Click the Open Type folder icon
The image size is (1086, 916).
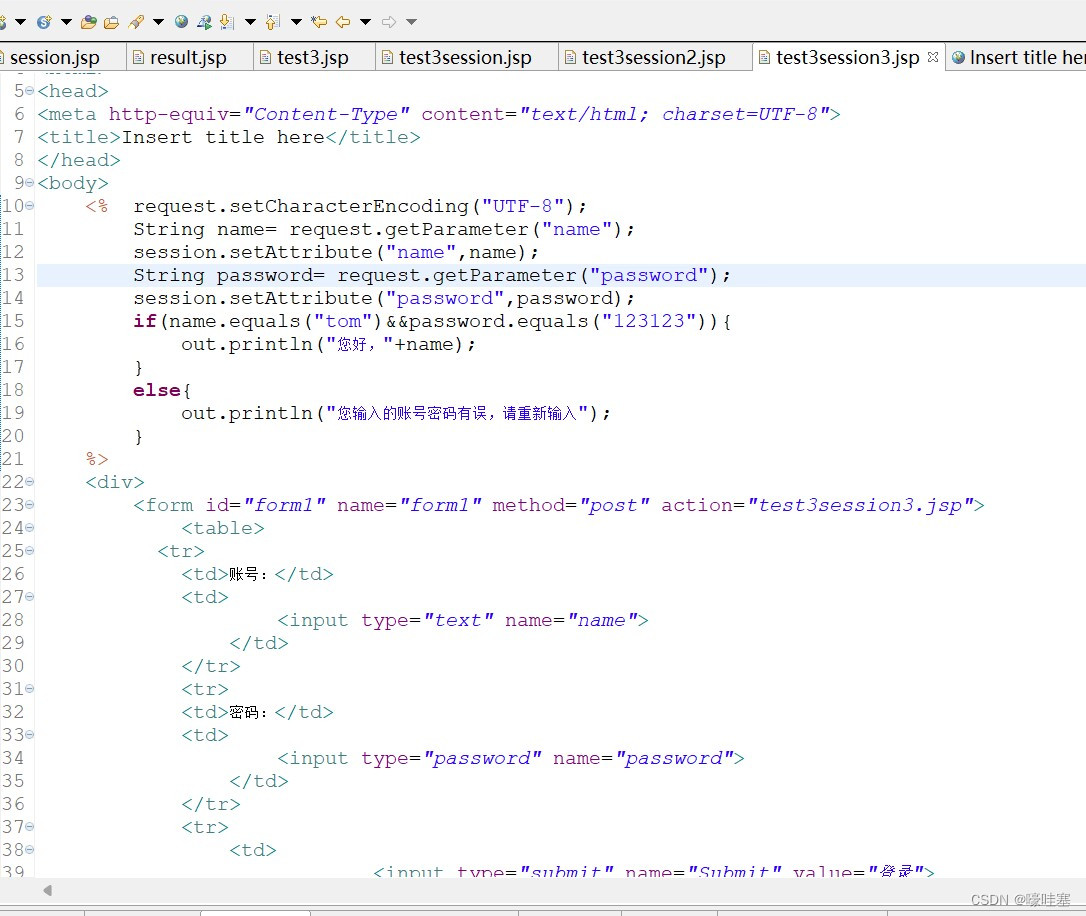coord(89,22)
